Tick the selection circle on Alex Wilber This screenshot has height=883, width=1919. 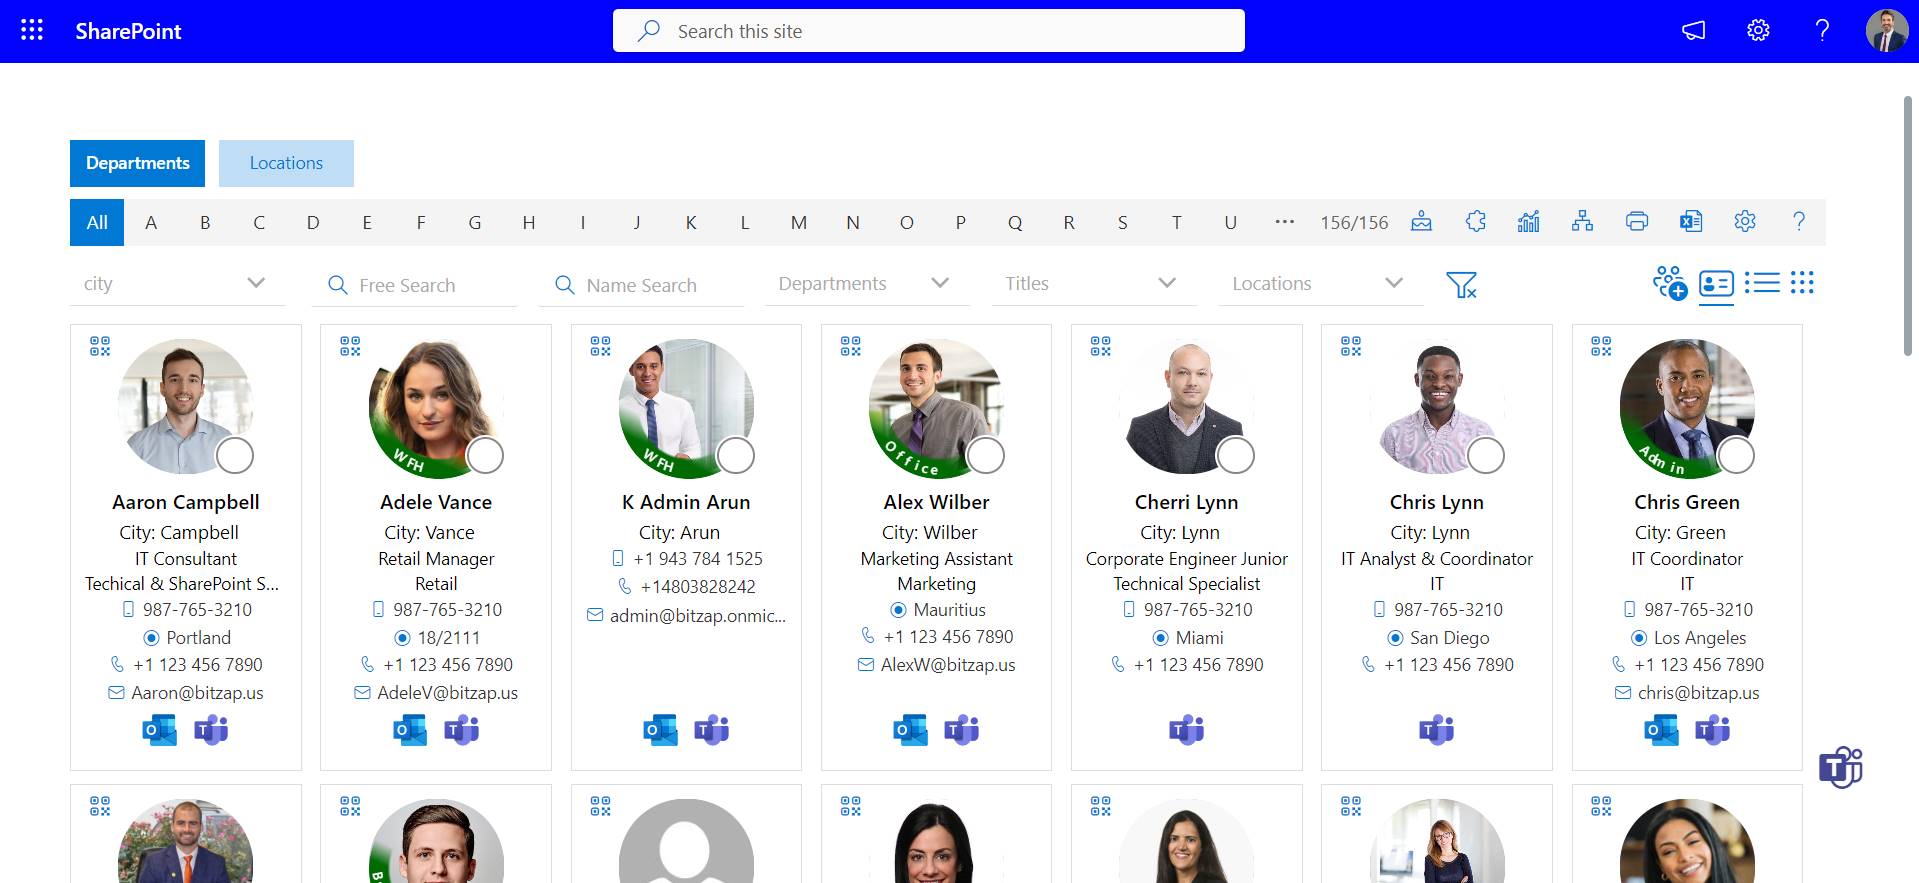coord(985,455)
